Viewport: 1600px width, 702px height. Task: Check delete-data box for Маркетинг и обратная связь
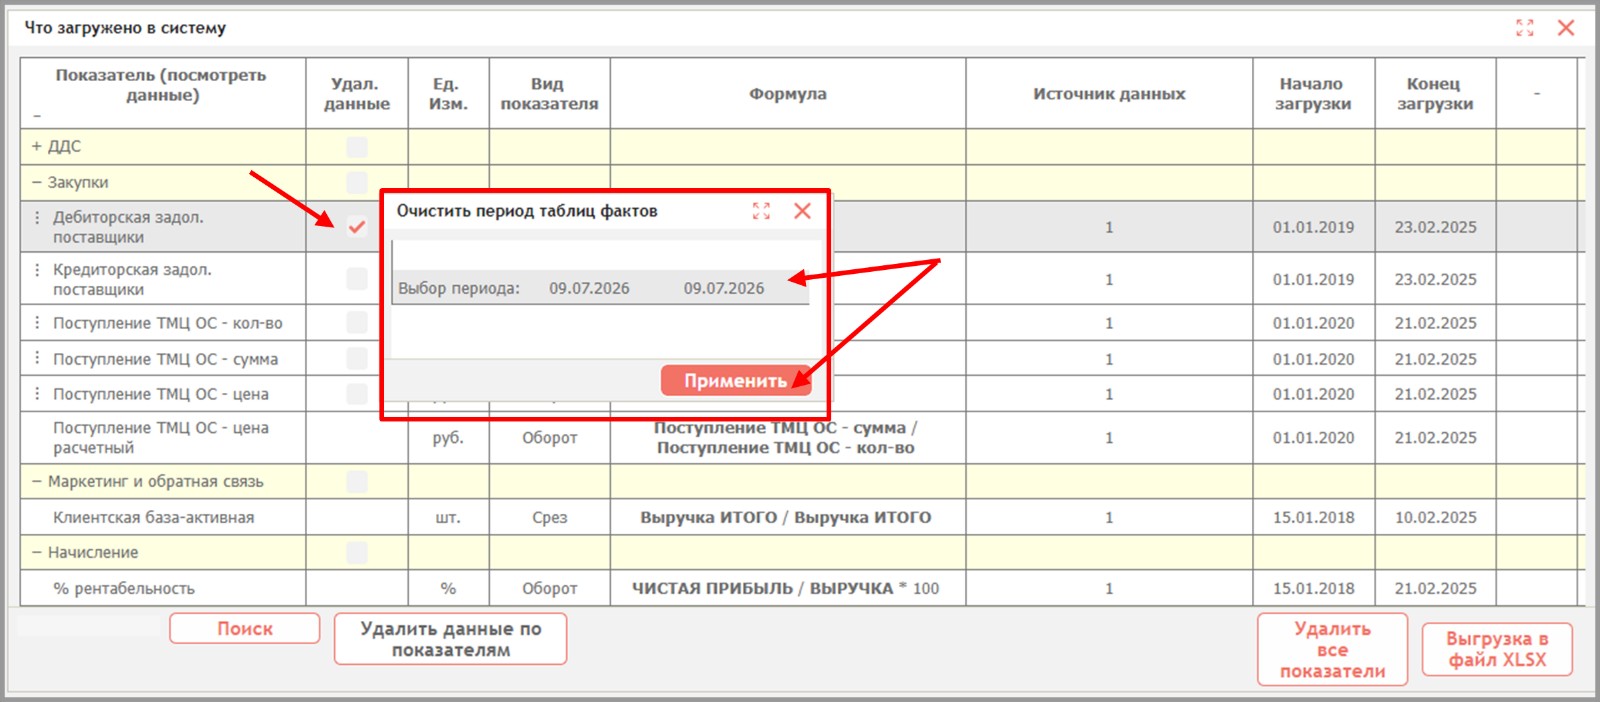pyautogui.click(x=356, y=482)
